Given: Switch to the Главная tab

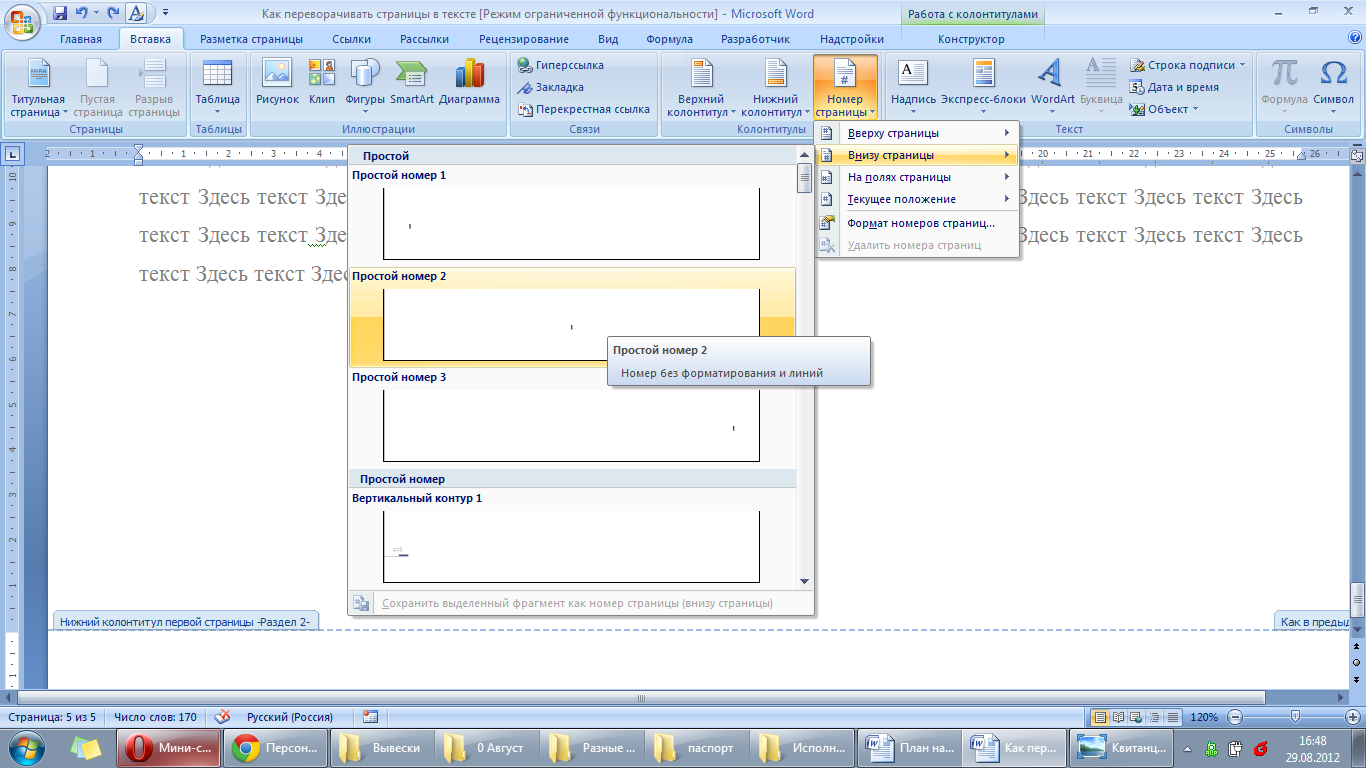Looking at the screenshot, I should [x=81, y=39].
